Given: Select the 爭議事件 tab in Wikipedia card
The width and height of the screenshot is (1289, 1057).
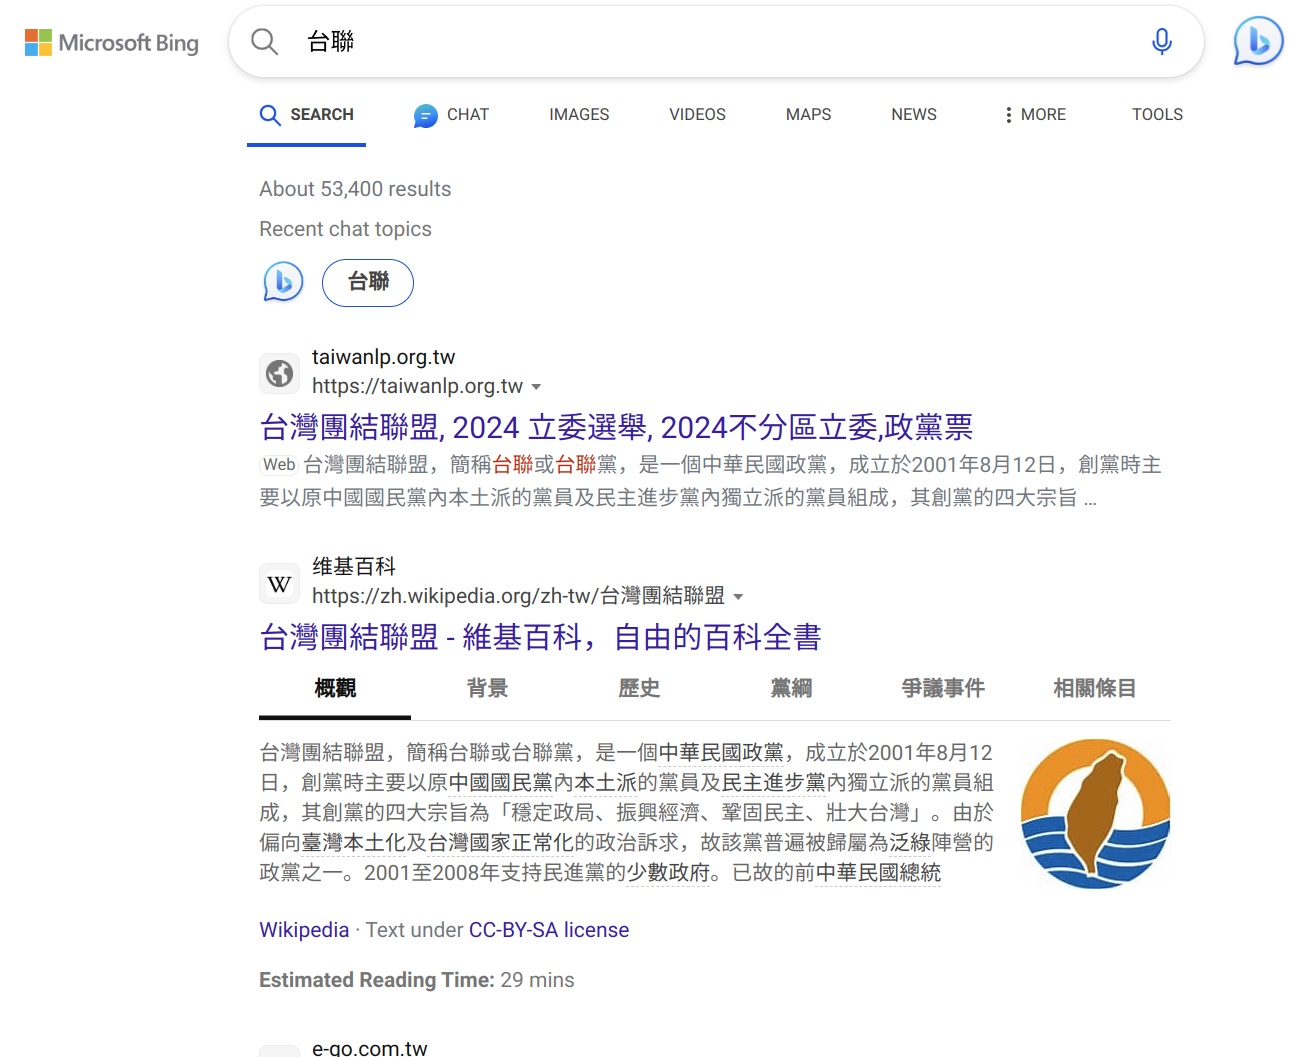Looking at the screenshot, I should pos(943,688).
